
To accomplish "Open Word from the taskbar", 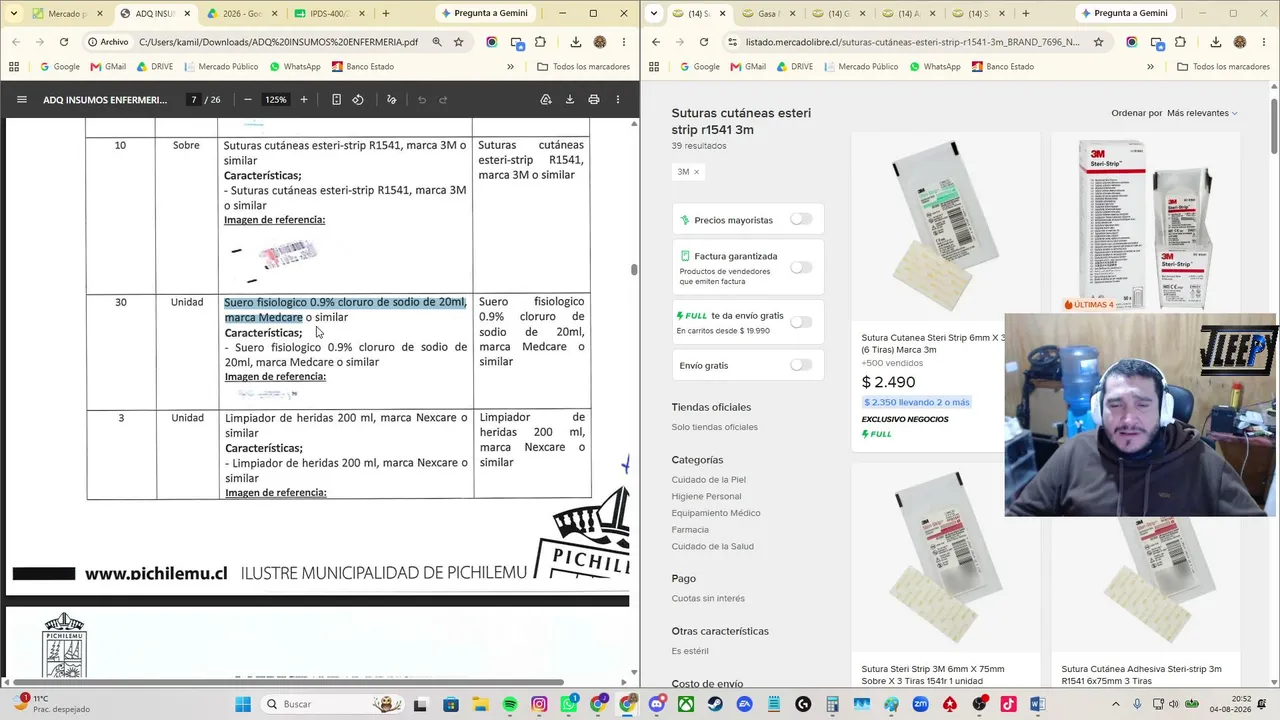I will coord(1038,704).
